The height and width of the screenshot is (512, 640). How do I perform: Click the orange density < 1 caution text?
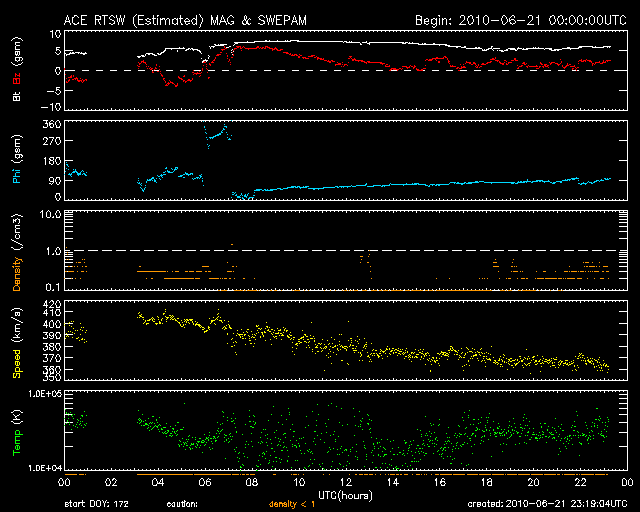coord(292,504)
